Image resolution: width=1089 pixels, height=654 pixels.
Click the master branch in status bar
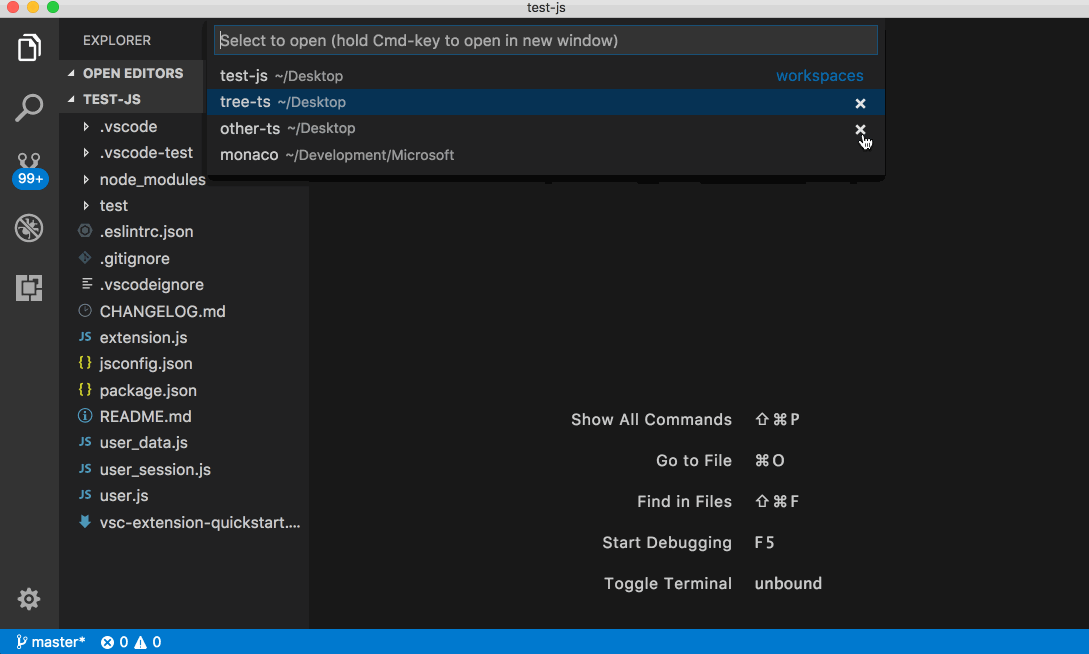tap(51, 642)
